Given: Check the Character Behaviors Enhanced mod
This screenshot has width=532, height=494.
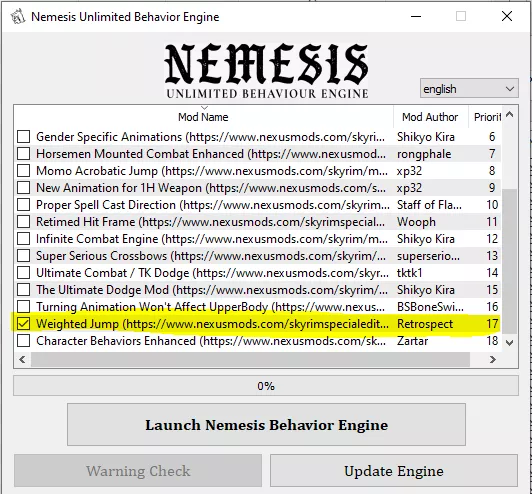Looking at the screenshot, I should 23,341.
